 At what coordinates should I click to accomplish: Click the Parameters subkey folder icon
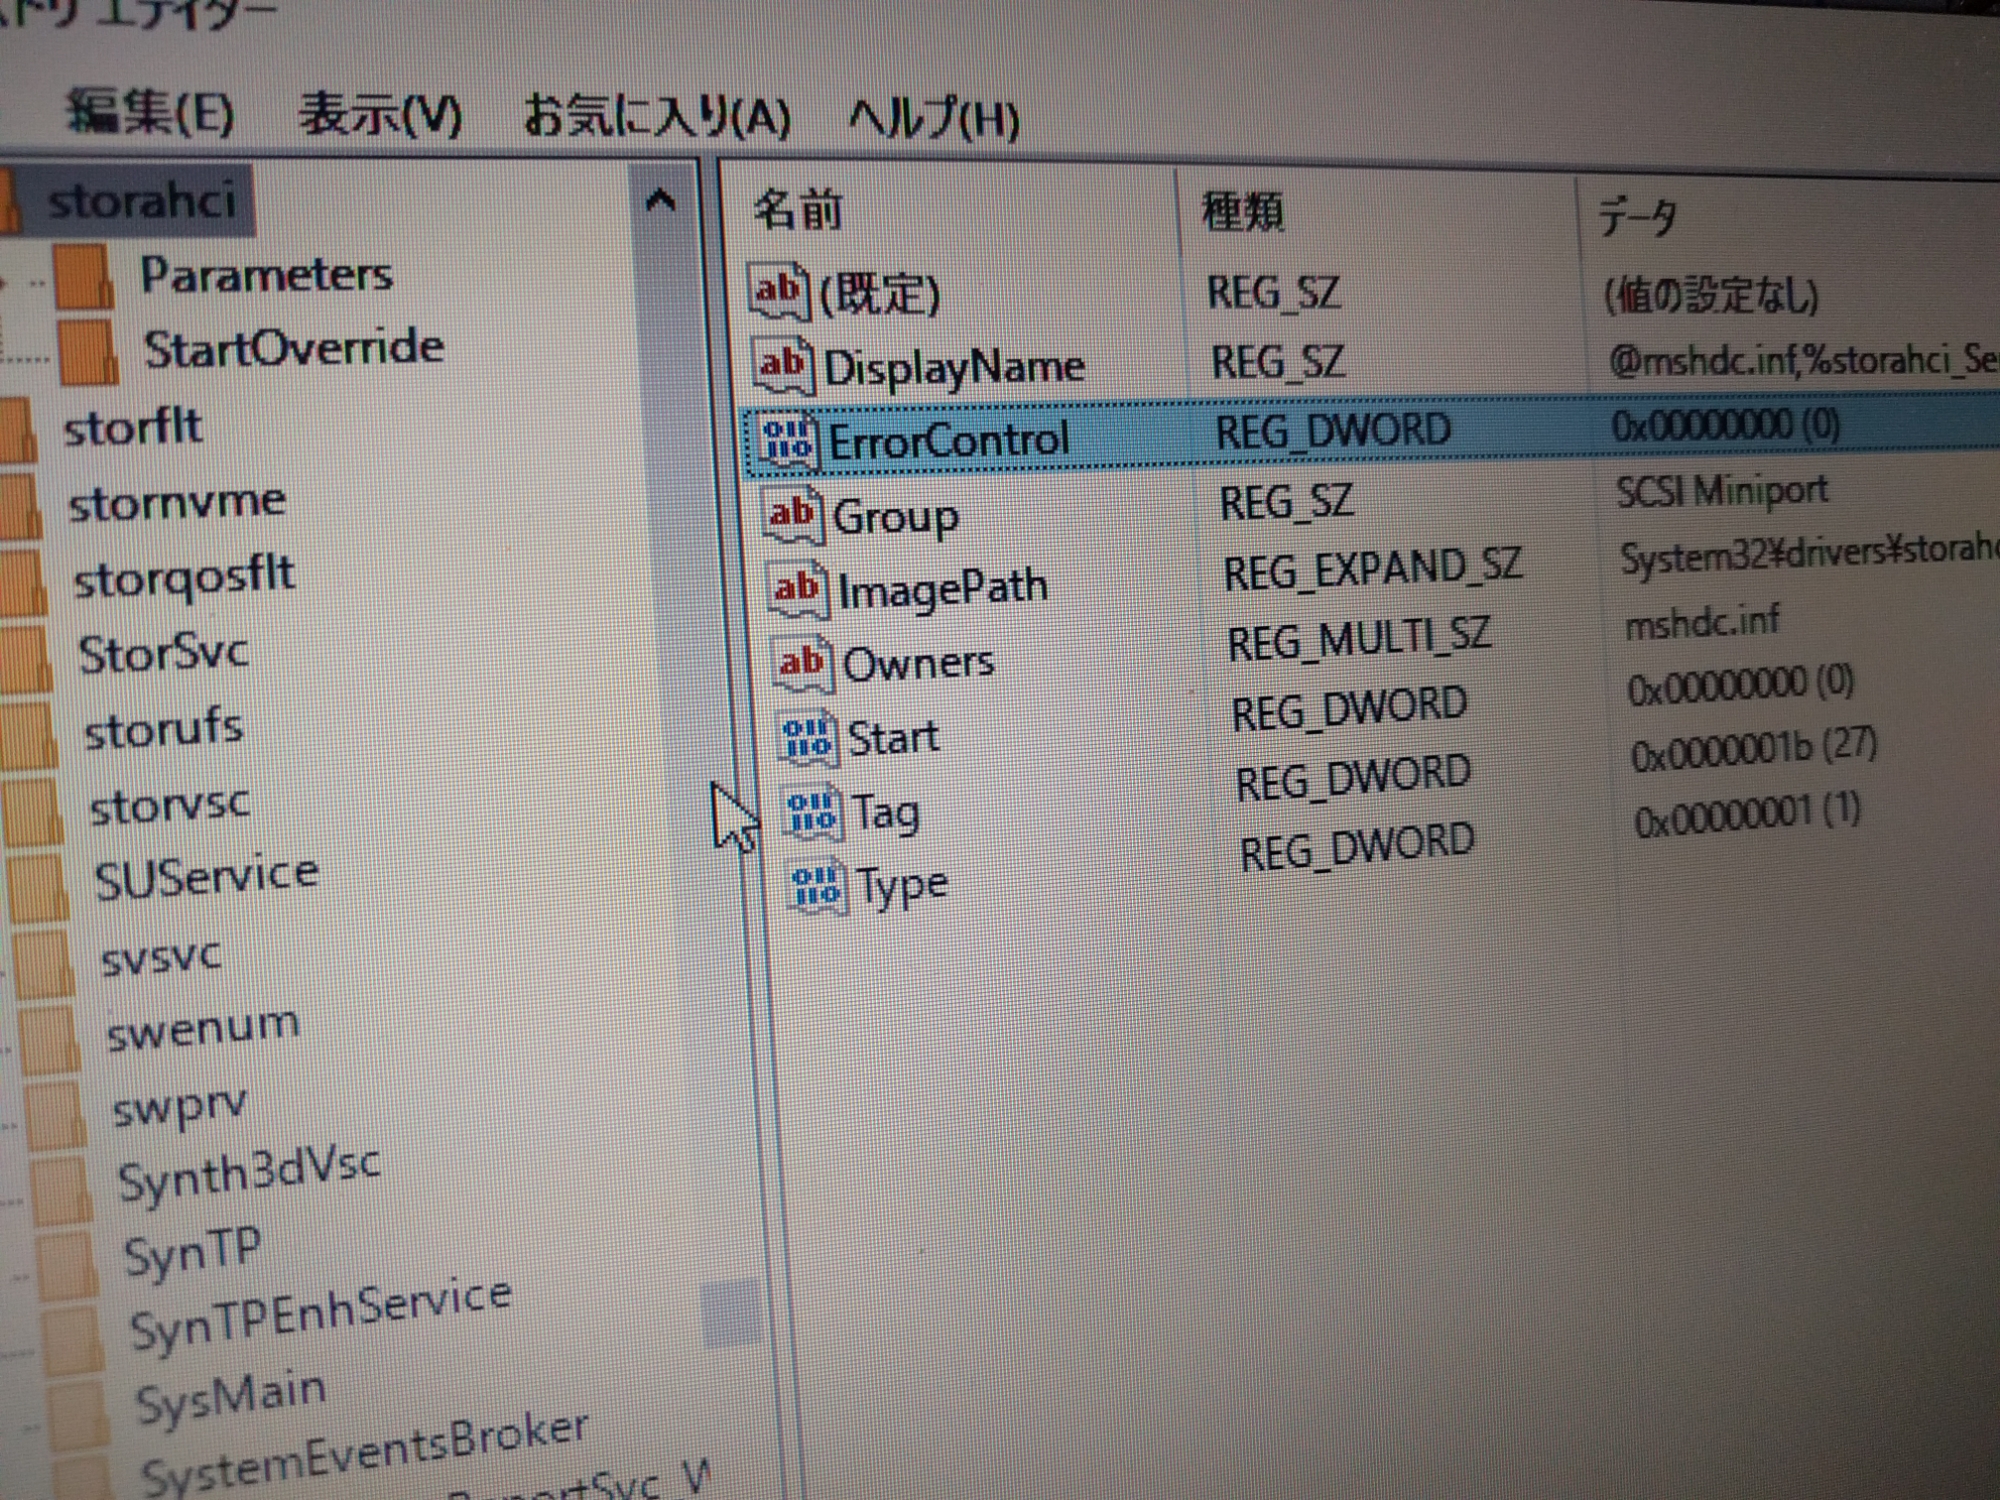tap(84, 277)
